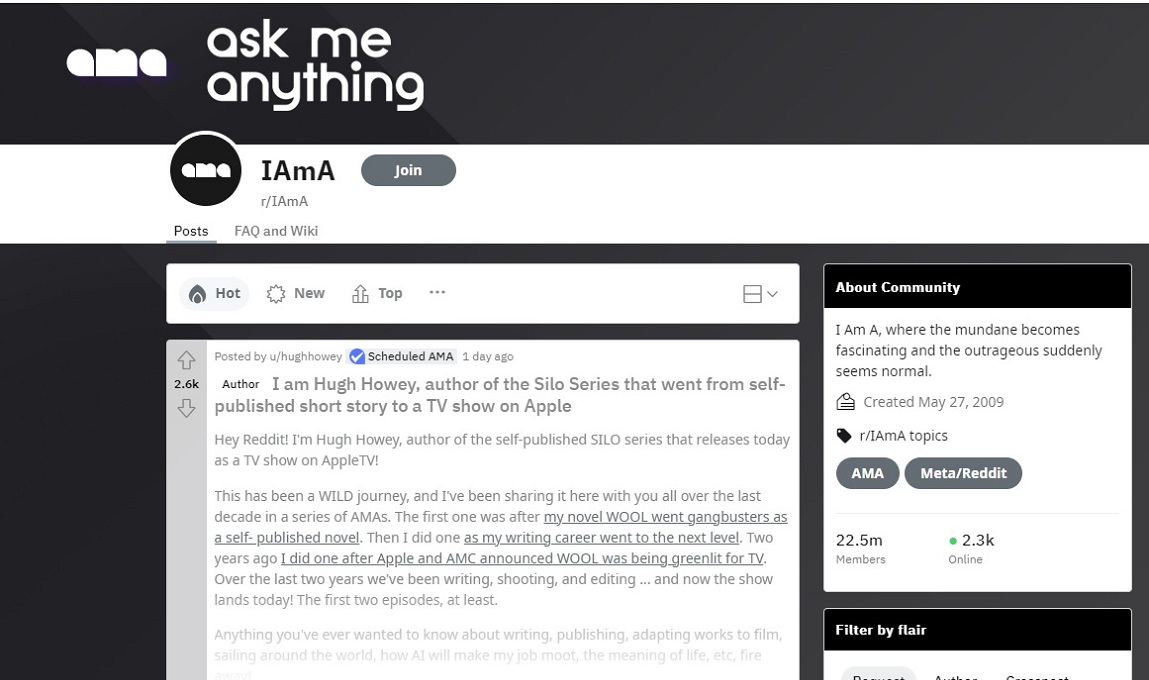Open the post layout view dropdown
The height and width of the screenshot is (680, 1149).
click(760, 293)
